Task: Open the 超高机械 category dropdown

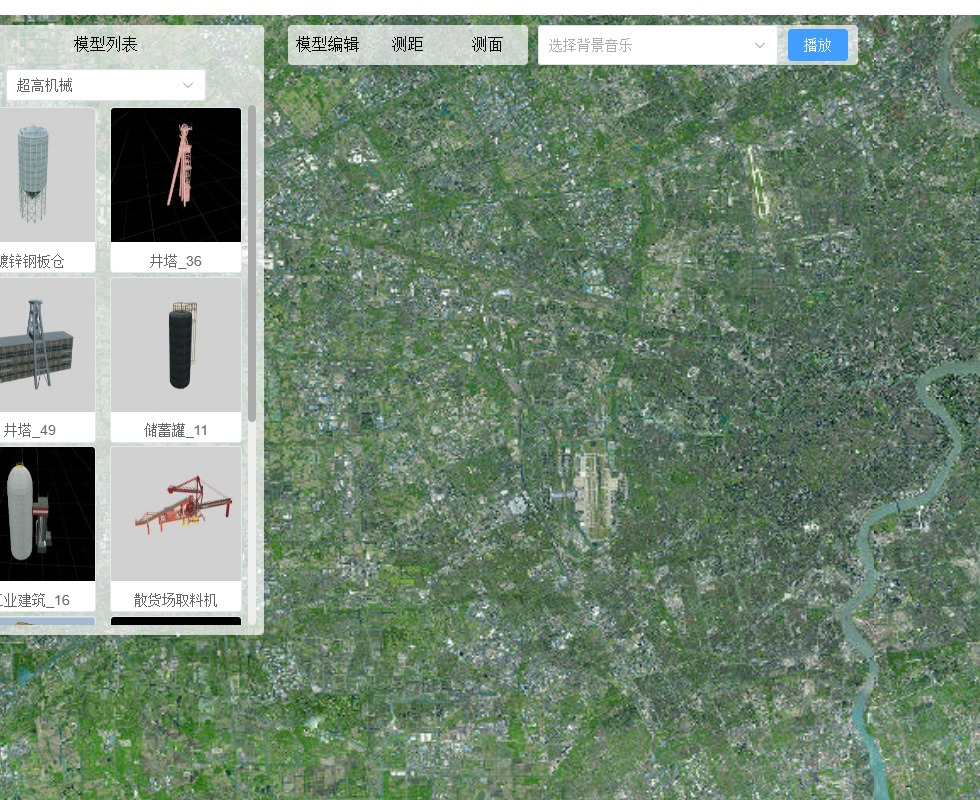Action: tap(105, 85)
